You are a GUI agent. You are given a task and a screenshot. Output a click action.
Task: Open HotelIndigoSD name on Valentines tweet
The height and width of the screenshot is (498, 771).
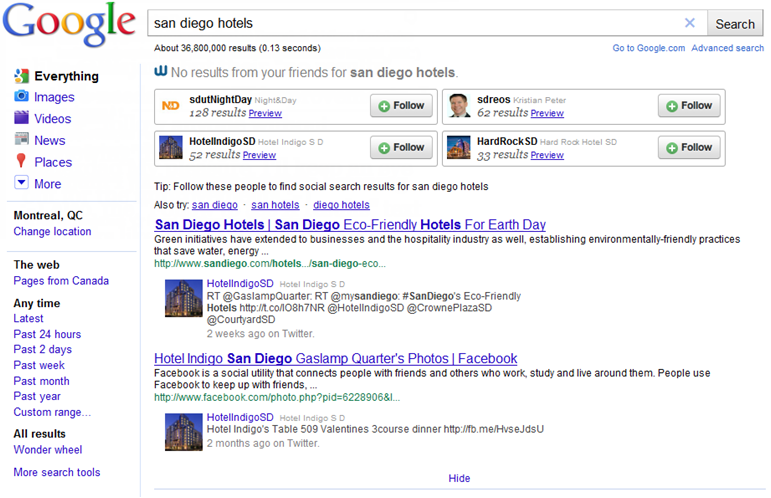240,417
